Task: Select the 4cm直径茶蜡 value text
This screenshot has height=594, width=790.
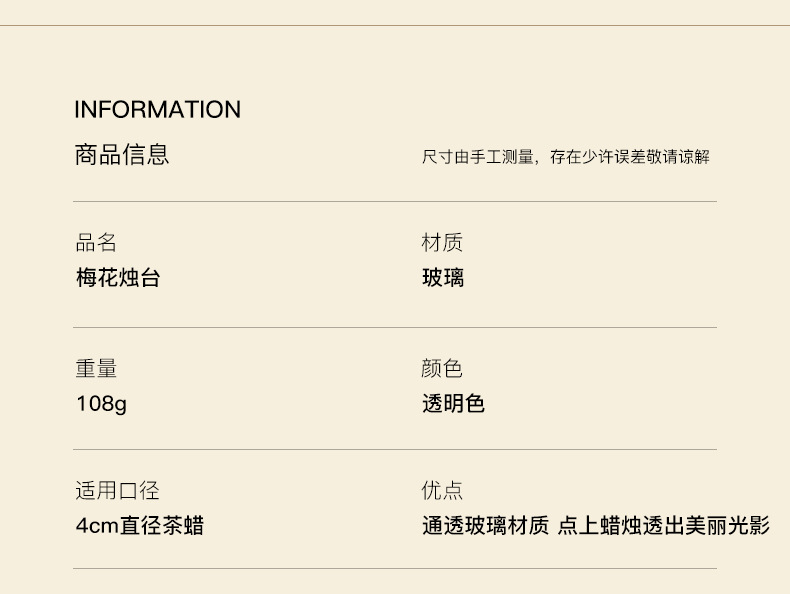Action: [139, 526]
